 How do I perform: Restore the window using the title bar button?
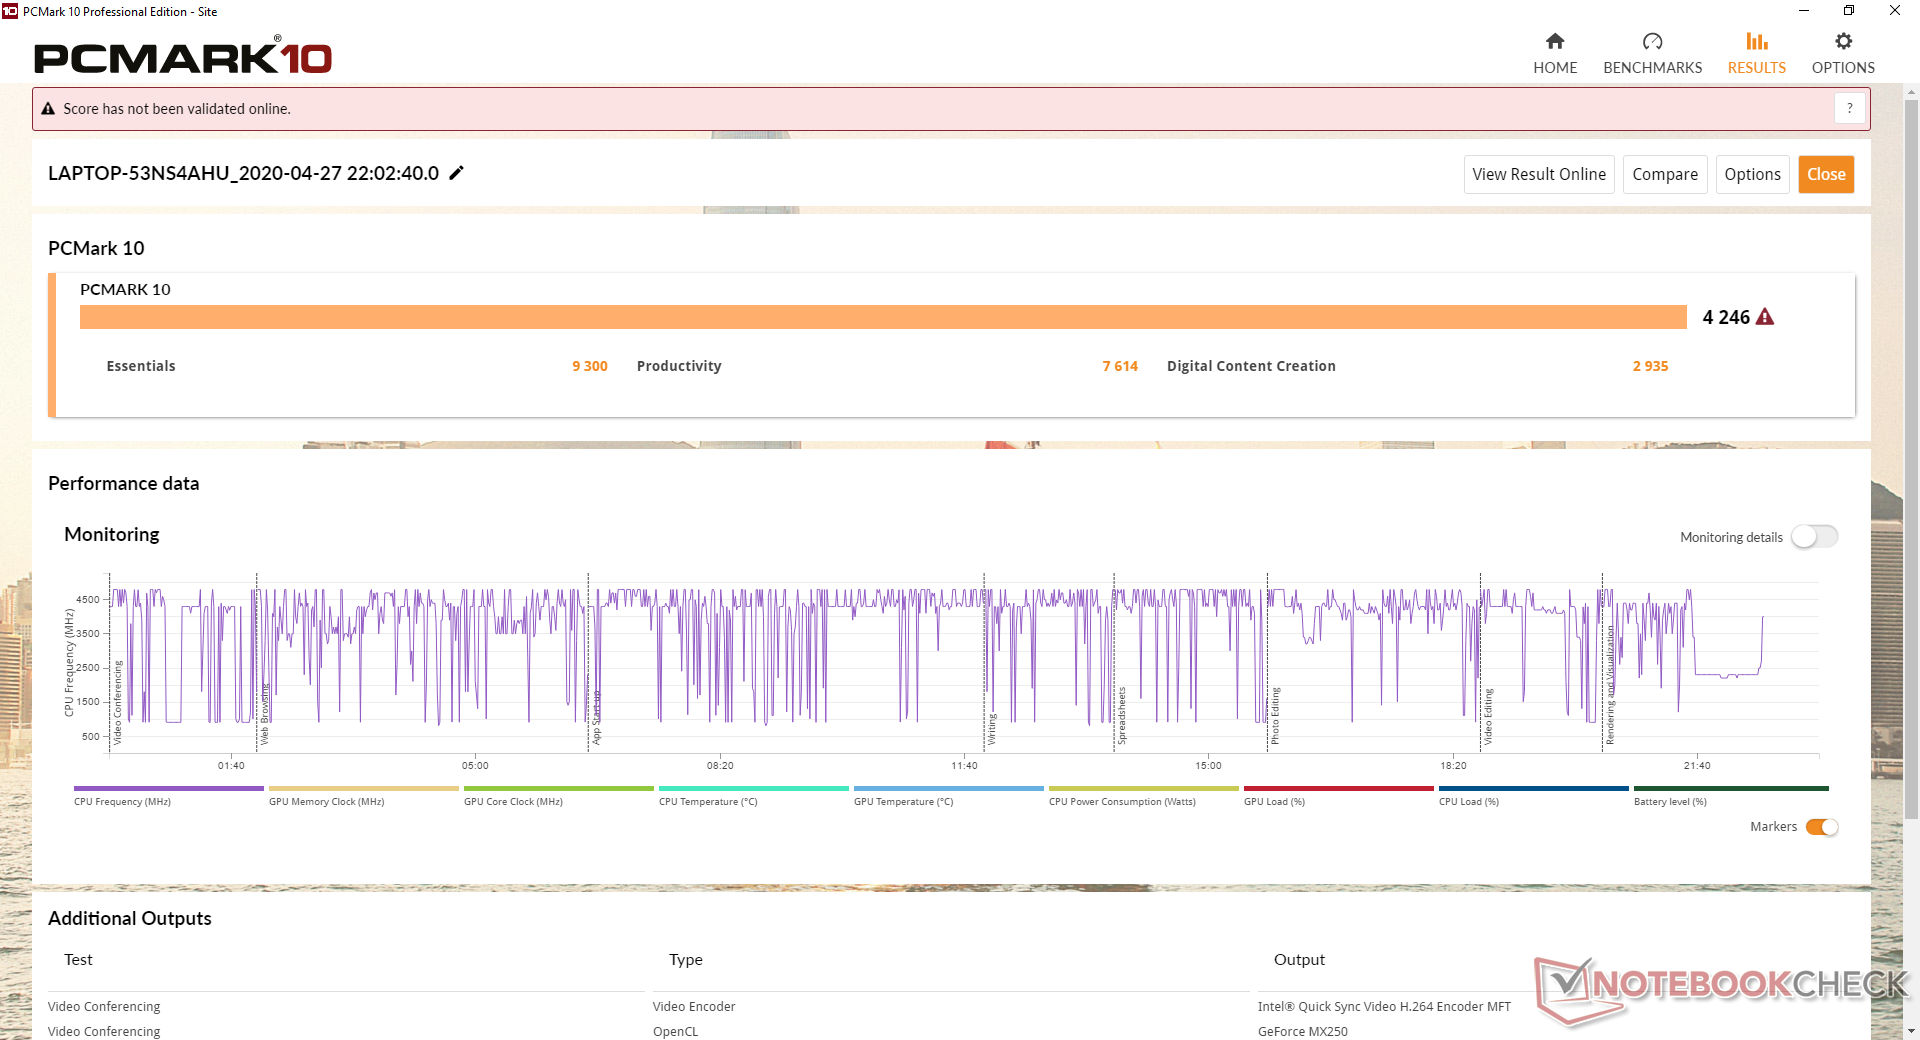(x=1849, y=11)
